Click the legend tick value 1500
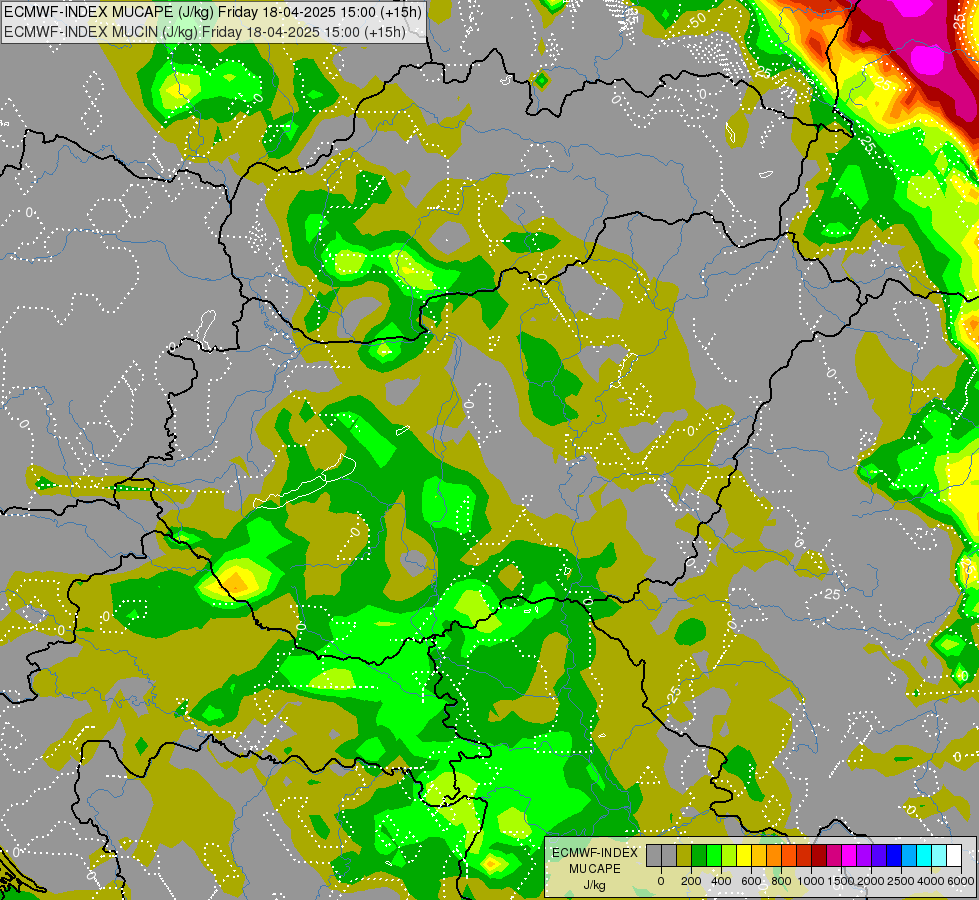Screen dimensions: 979x900 pos(841,881)
